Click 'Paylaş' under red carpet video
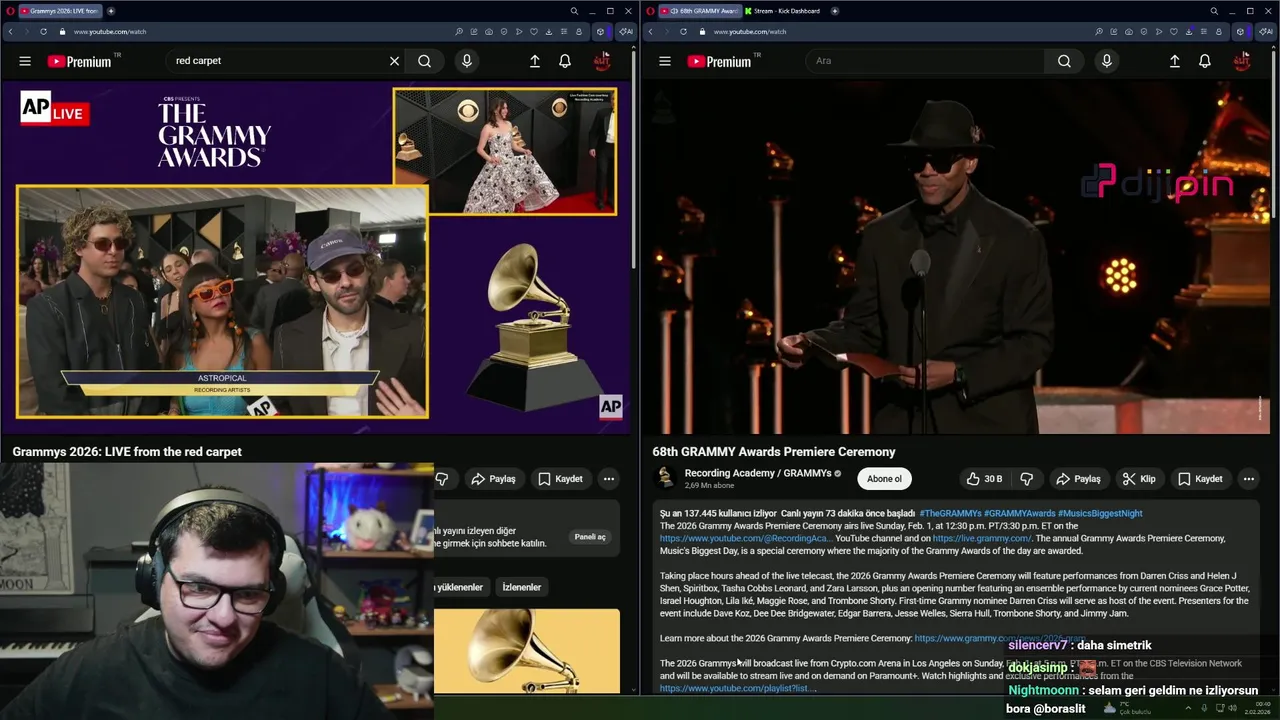1280x720 pixels. click(493, 479)
